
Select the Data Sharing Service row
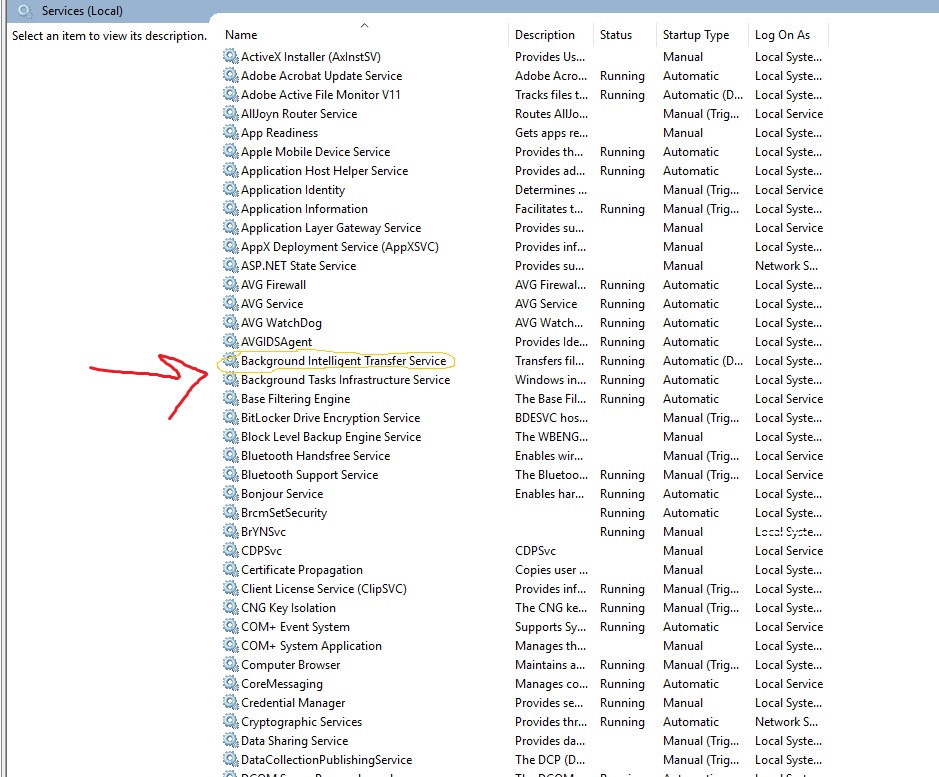coord(525,741)
